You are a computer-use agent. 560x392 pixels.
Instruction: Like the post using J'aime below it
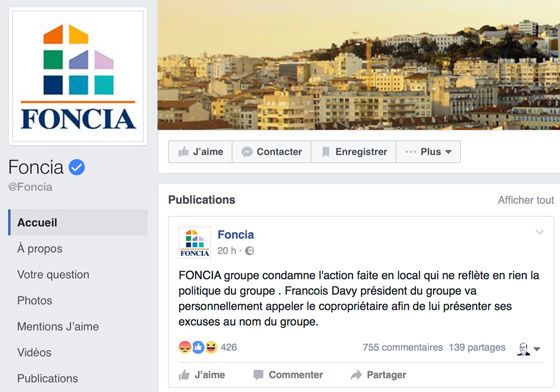pos(202,375)
